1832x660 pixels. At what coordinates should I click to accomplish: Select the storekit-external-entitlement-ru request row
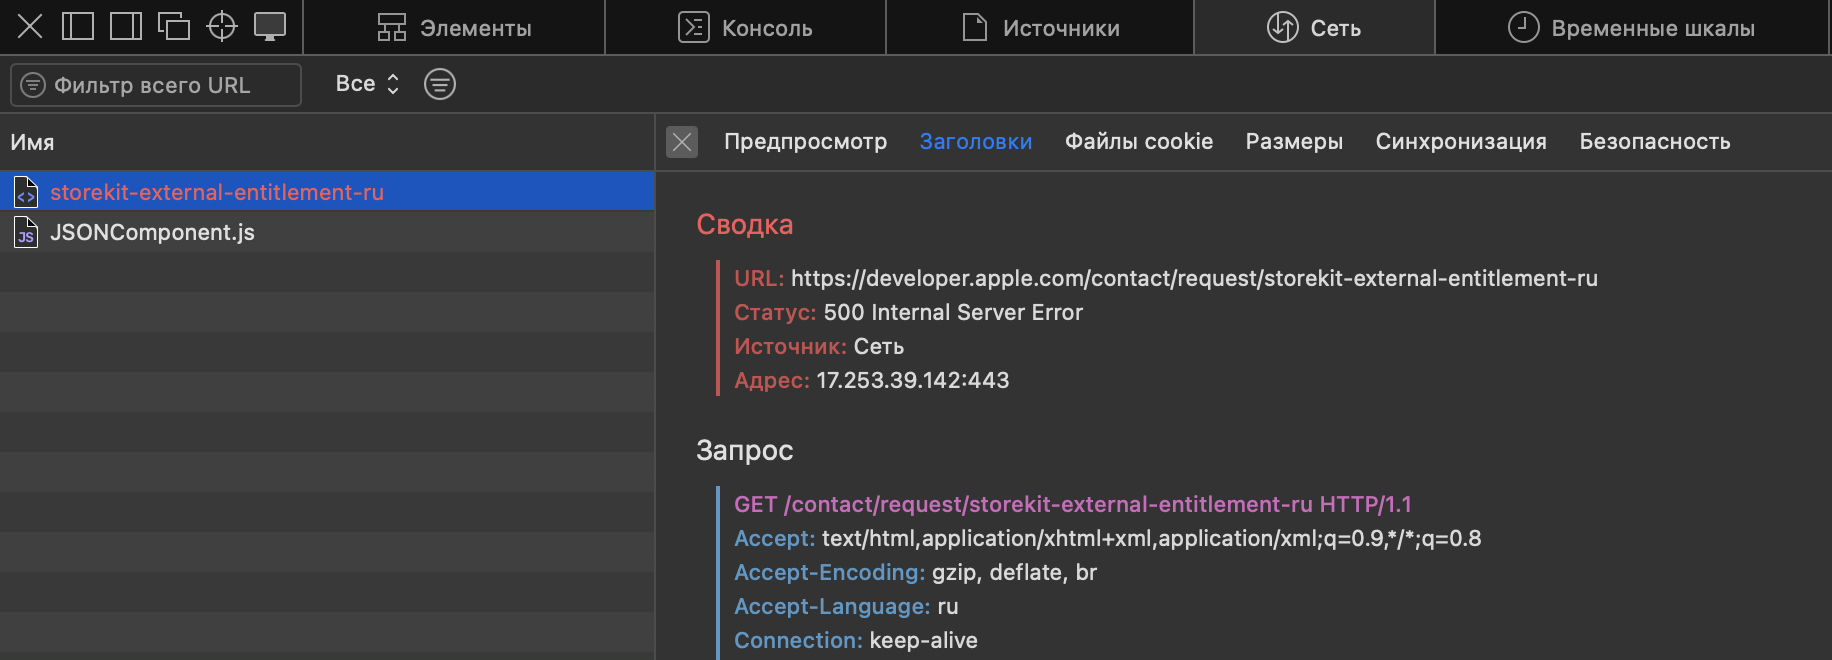click(217, 192)
